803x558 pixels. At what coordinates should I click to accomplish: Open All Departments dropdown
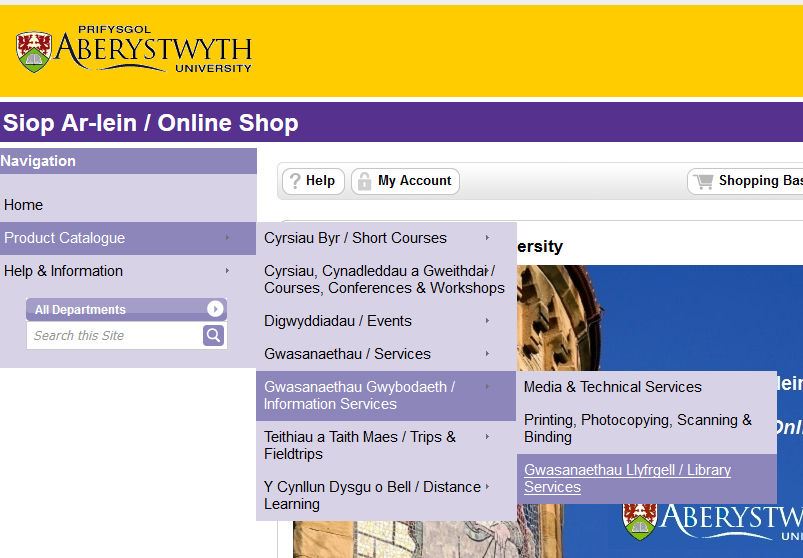pos(126,309)
